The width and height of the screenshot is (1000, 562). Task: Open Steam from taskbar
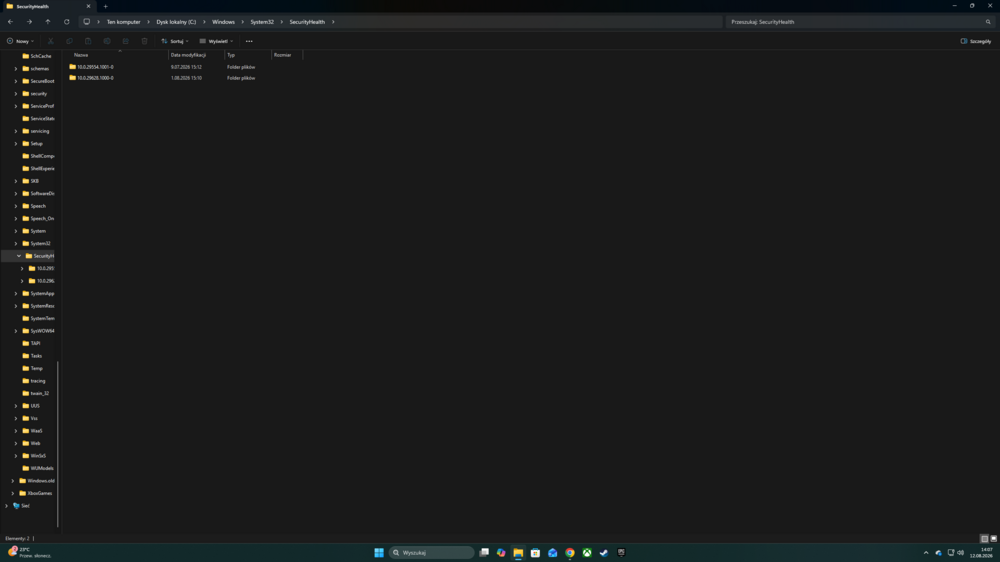[x=604, y=552]
